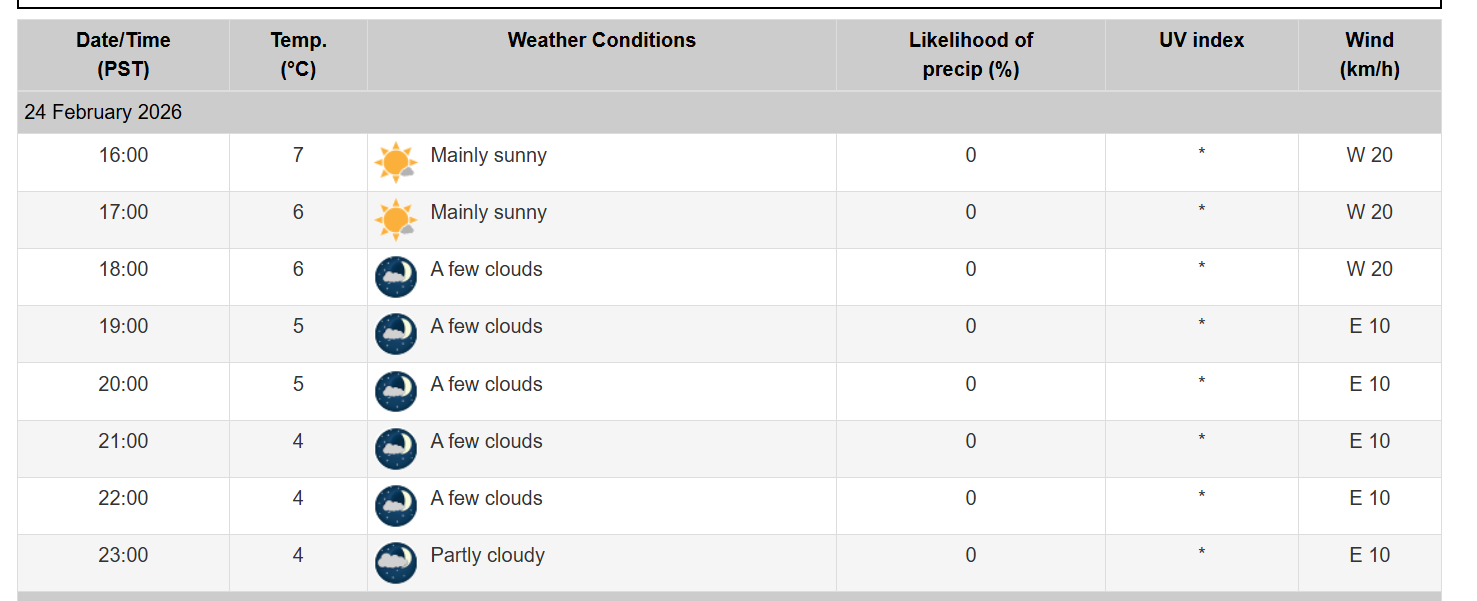Image resolution: width=1477 pixels, height=601 pixels.
Task: Click the 19:00 few clouds moon icon
Action: click(396, 334)
